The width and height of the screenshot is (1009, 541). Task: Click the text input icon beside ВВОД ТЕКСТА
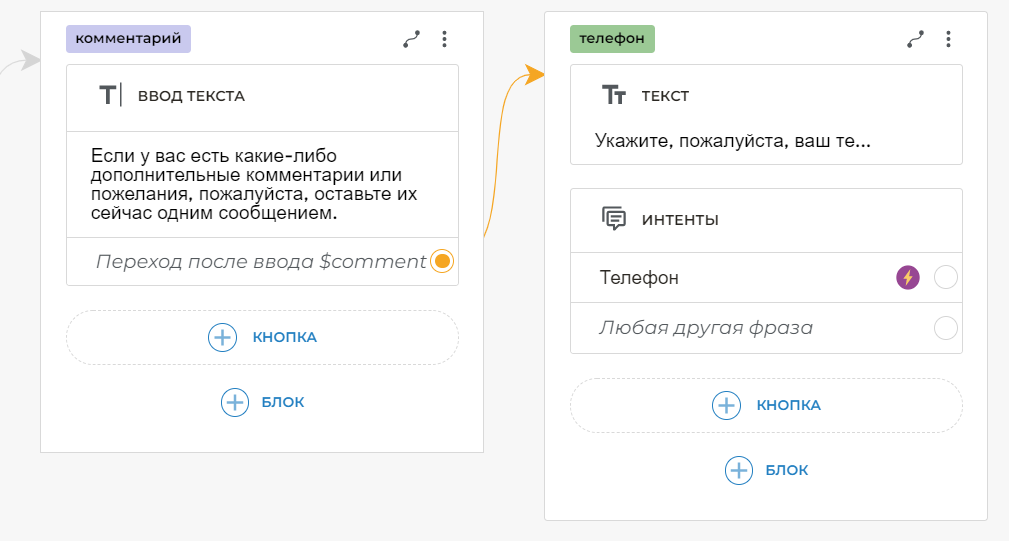(109, 96)
